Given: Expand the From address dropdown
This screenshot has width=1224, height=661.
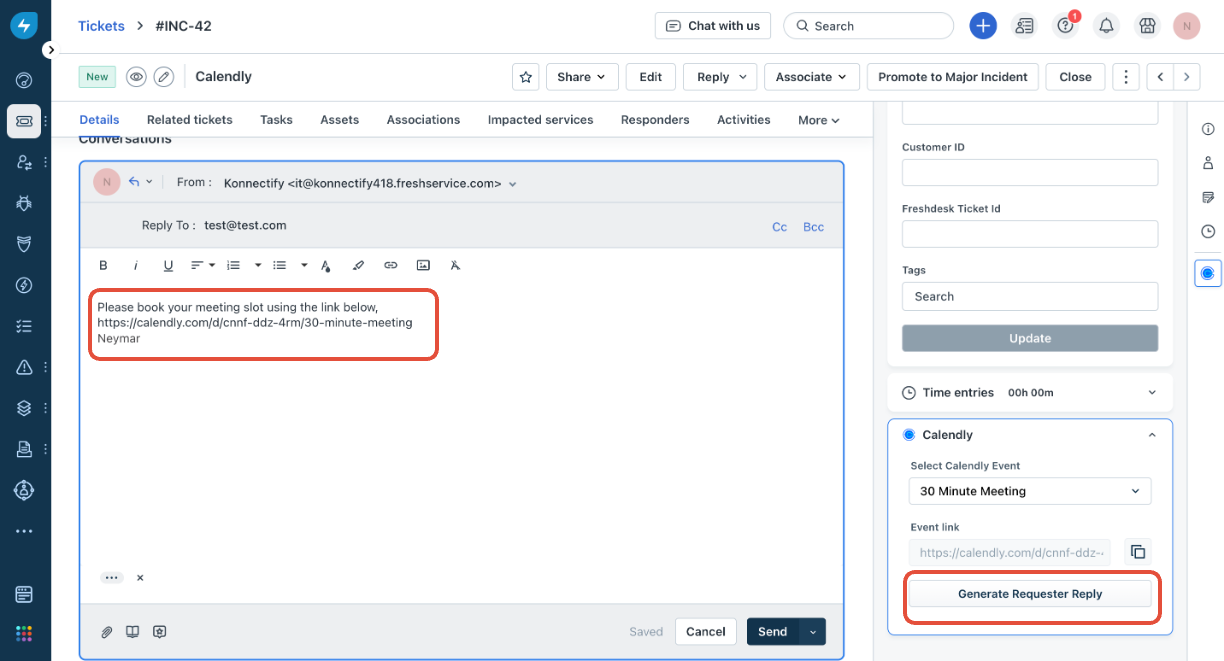Looking at the screenshot, I should pos(513,184).
